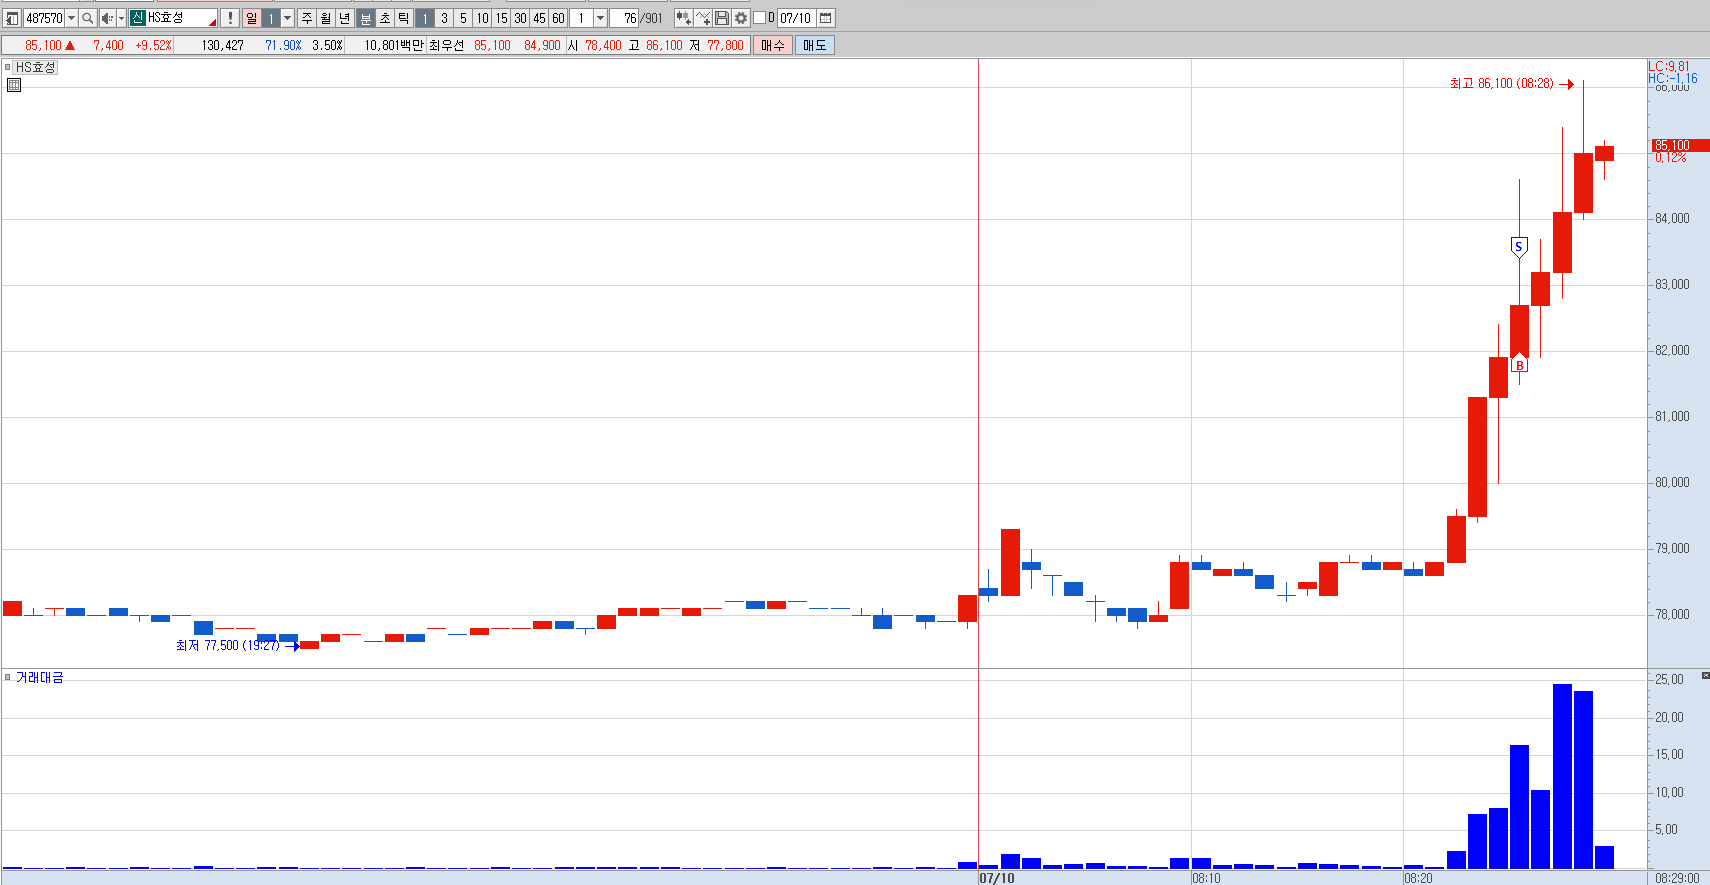
Task: Click the magnifier stock search icon
Action: [88, 18]
